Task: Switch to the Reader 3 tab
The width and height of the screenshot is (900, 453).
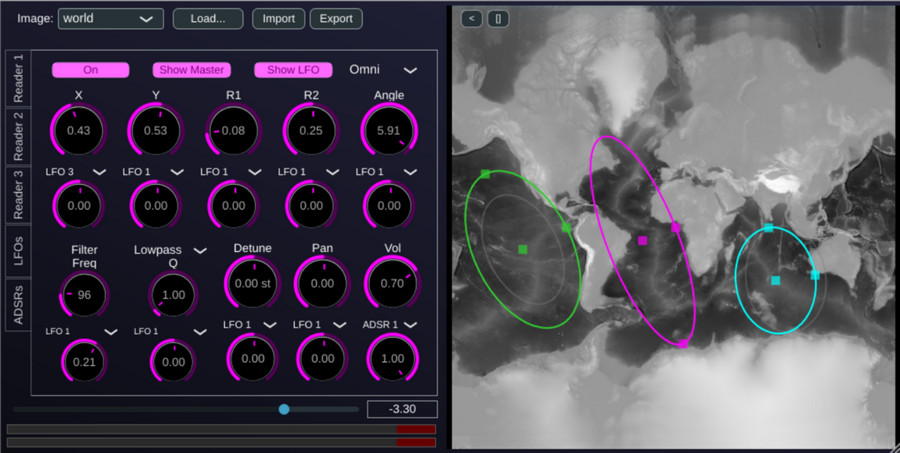Action: point(18,195)
